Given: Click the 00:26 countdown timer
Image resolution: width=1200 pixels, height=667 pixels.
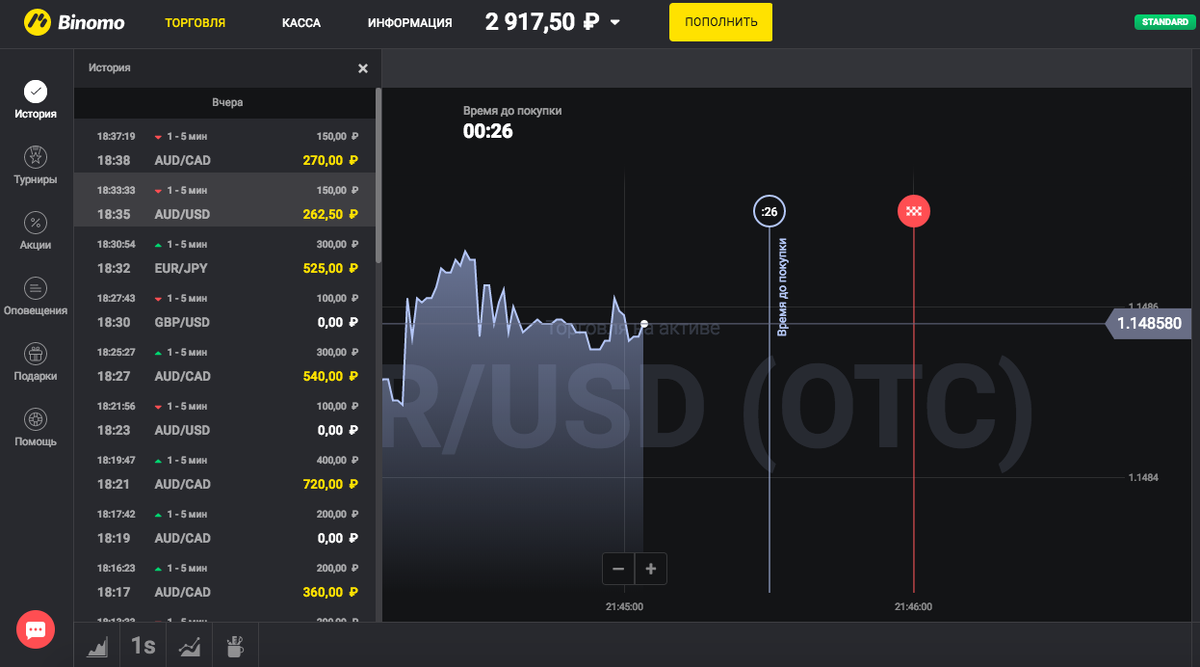Looking at the screenshot, I should coord(488,130).
